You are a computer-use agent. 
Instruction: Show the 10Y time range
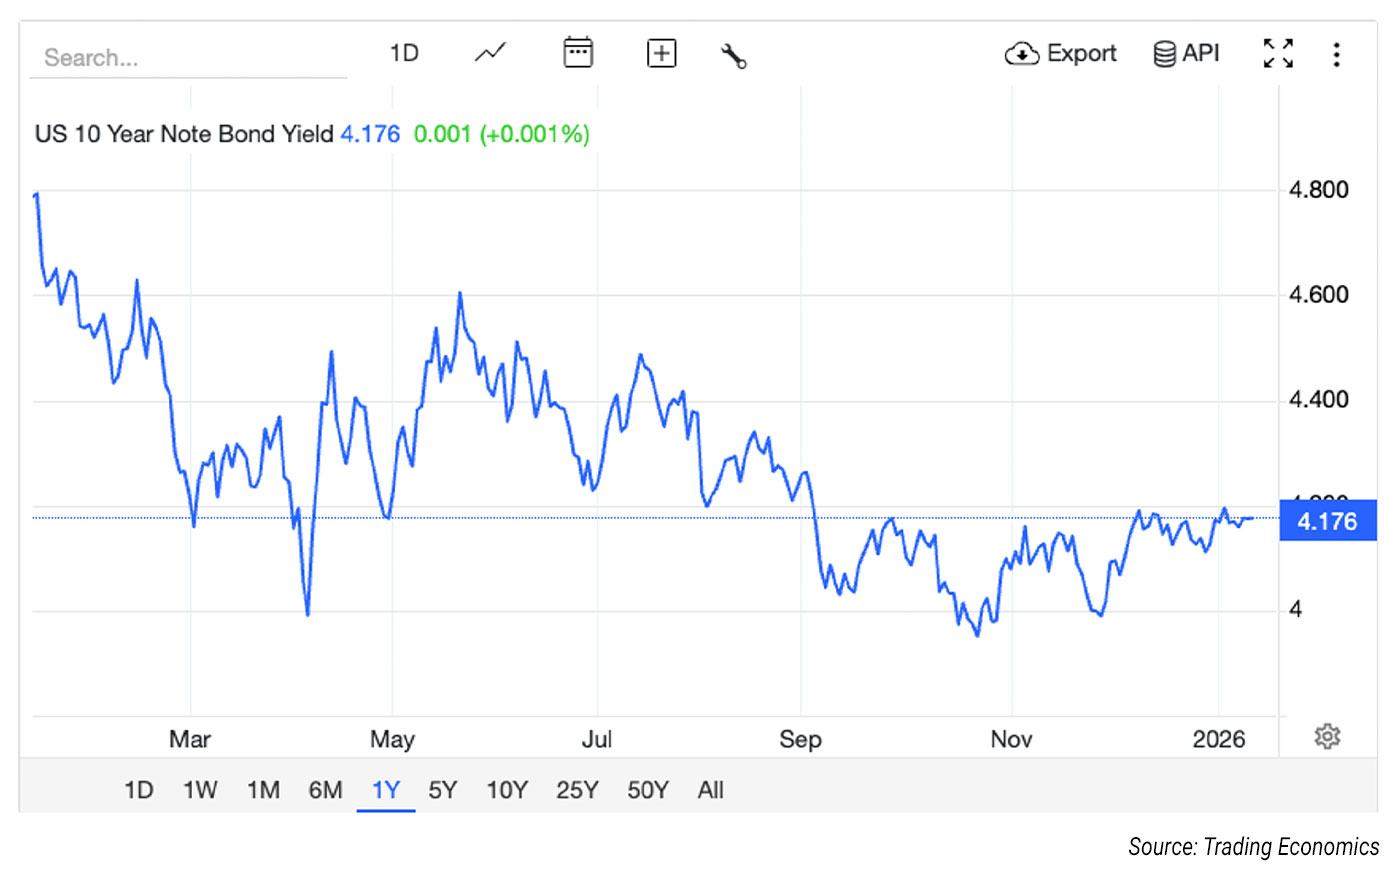[507, 790]
